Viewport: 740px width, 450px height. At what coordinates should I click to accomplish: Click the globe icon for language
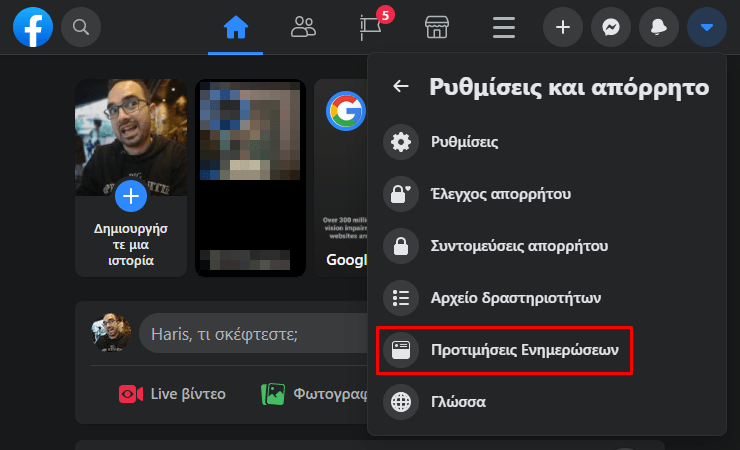[x=401, y=402]
